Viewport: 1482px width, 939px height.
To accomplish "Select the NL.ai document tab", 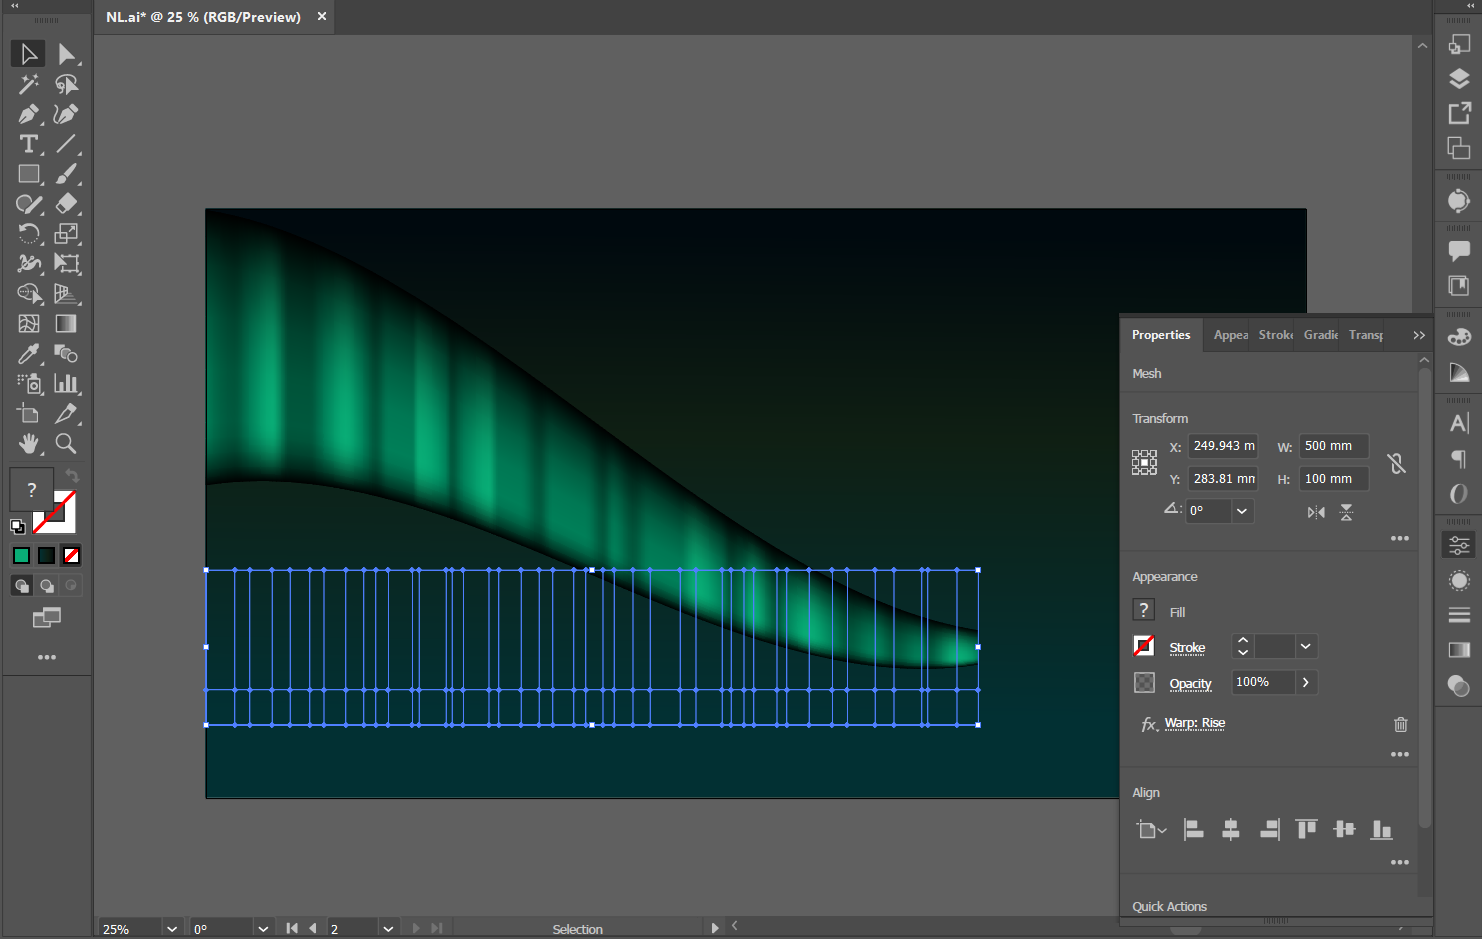I will (203, 17).
